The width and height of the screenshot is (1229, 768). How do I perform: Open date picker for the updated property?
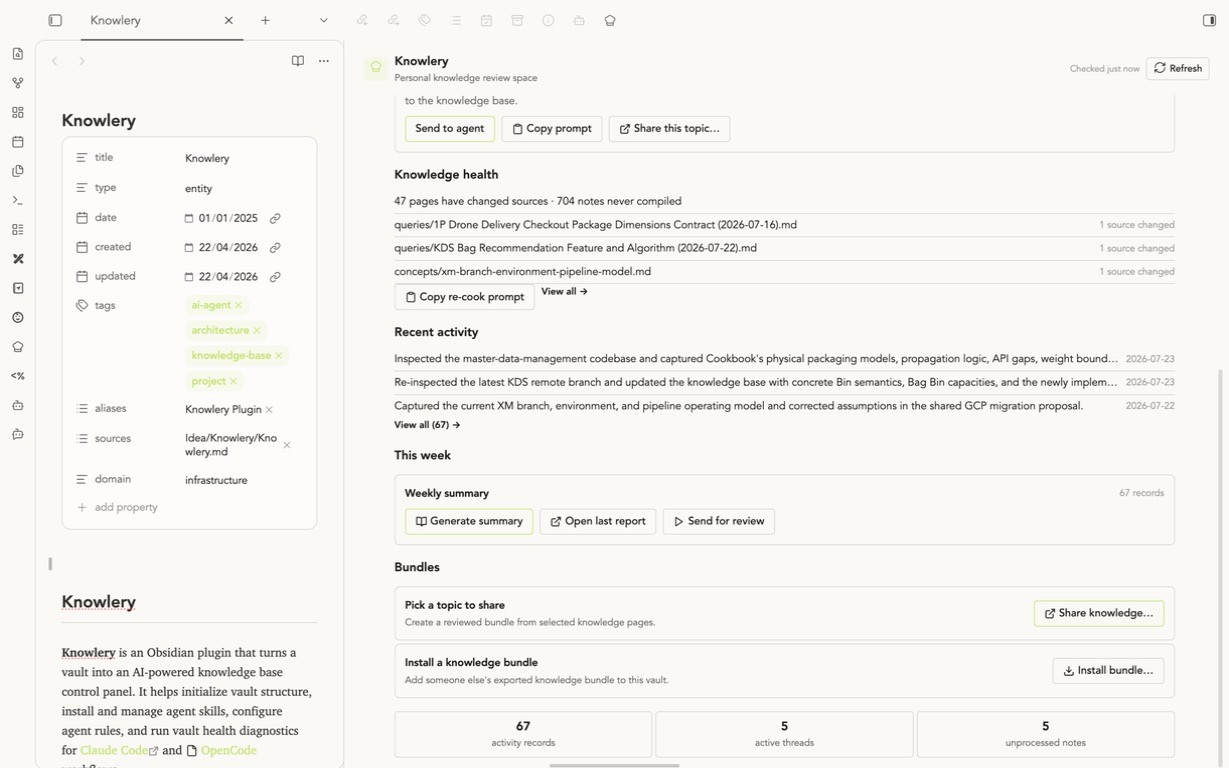pyautogui.click(x=189, y=277)
